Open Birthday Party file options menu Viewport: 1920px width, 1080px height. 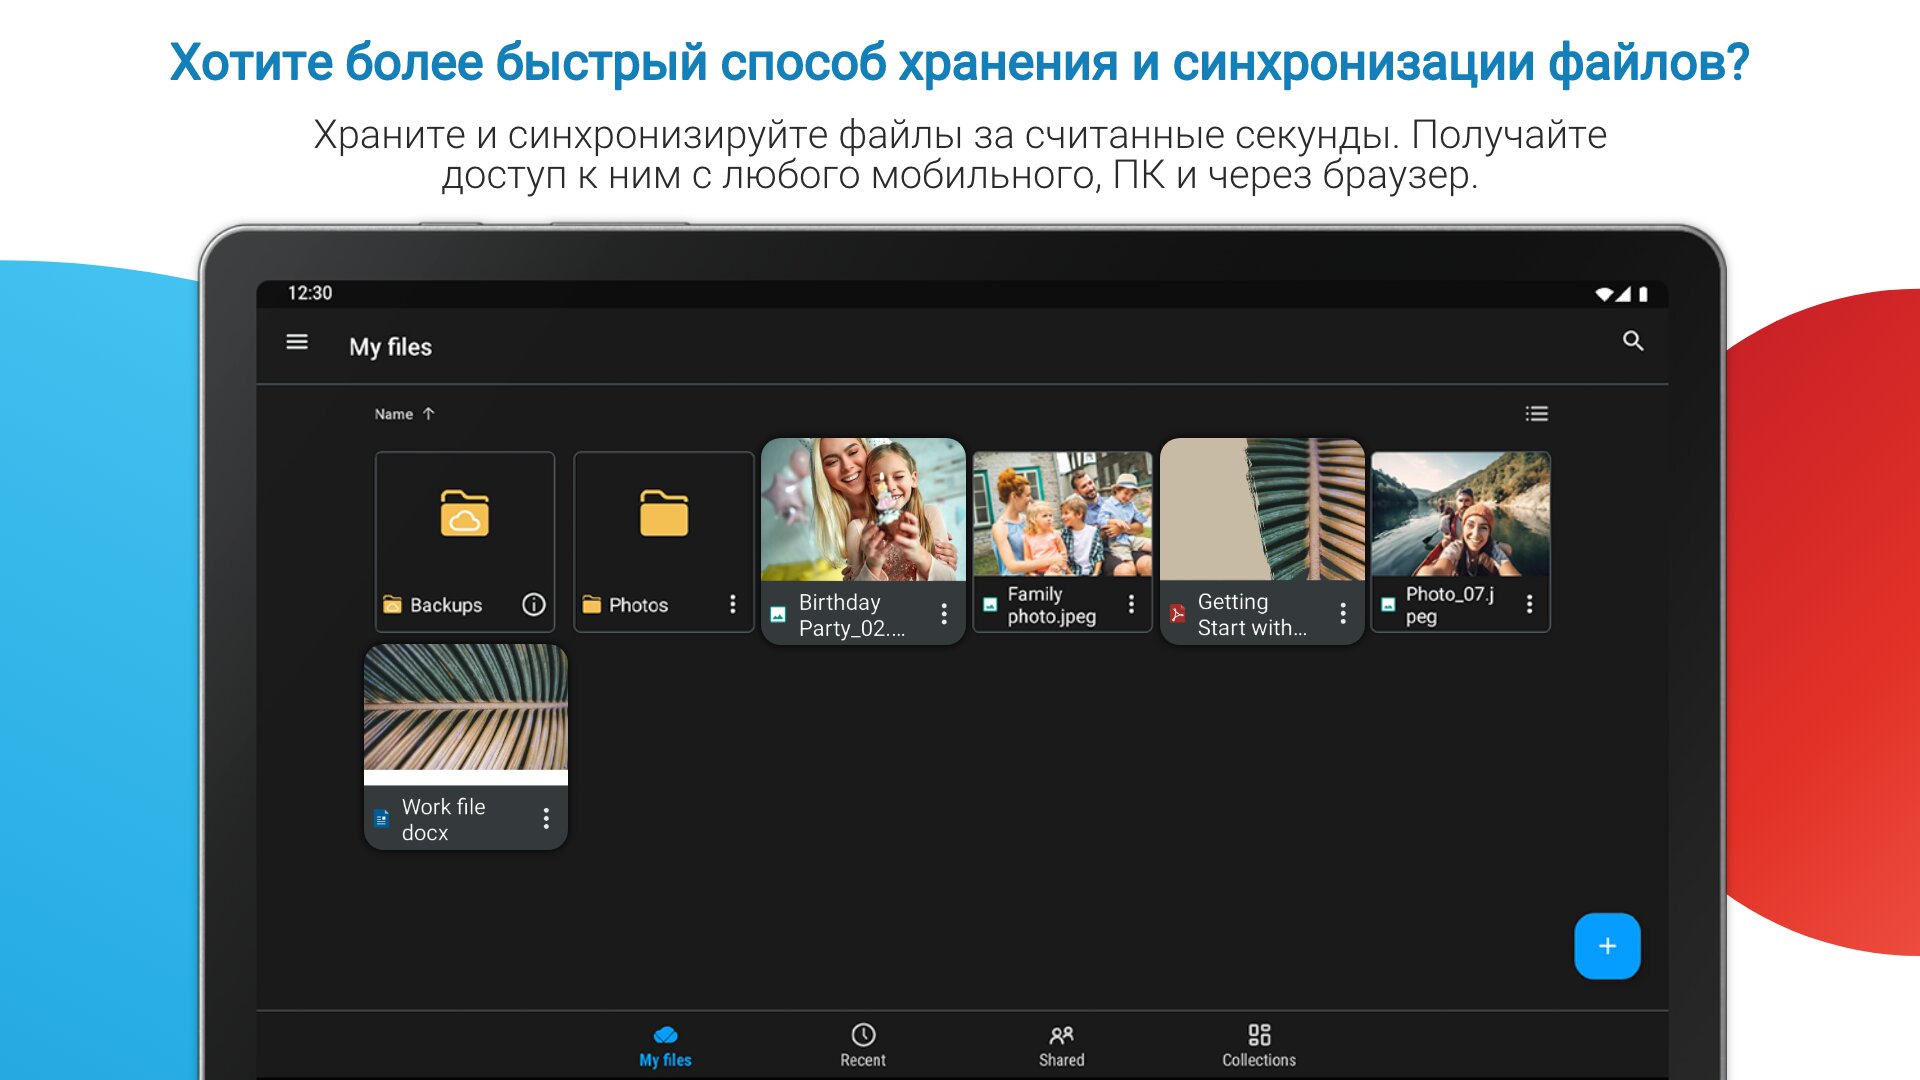944,615
